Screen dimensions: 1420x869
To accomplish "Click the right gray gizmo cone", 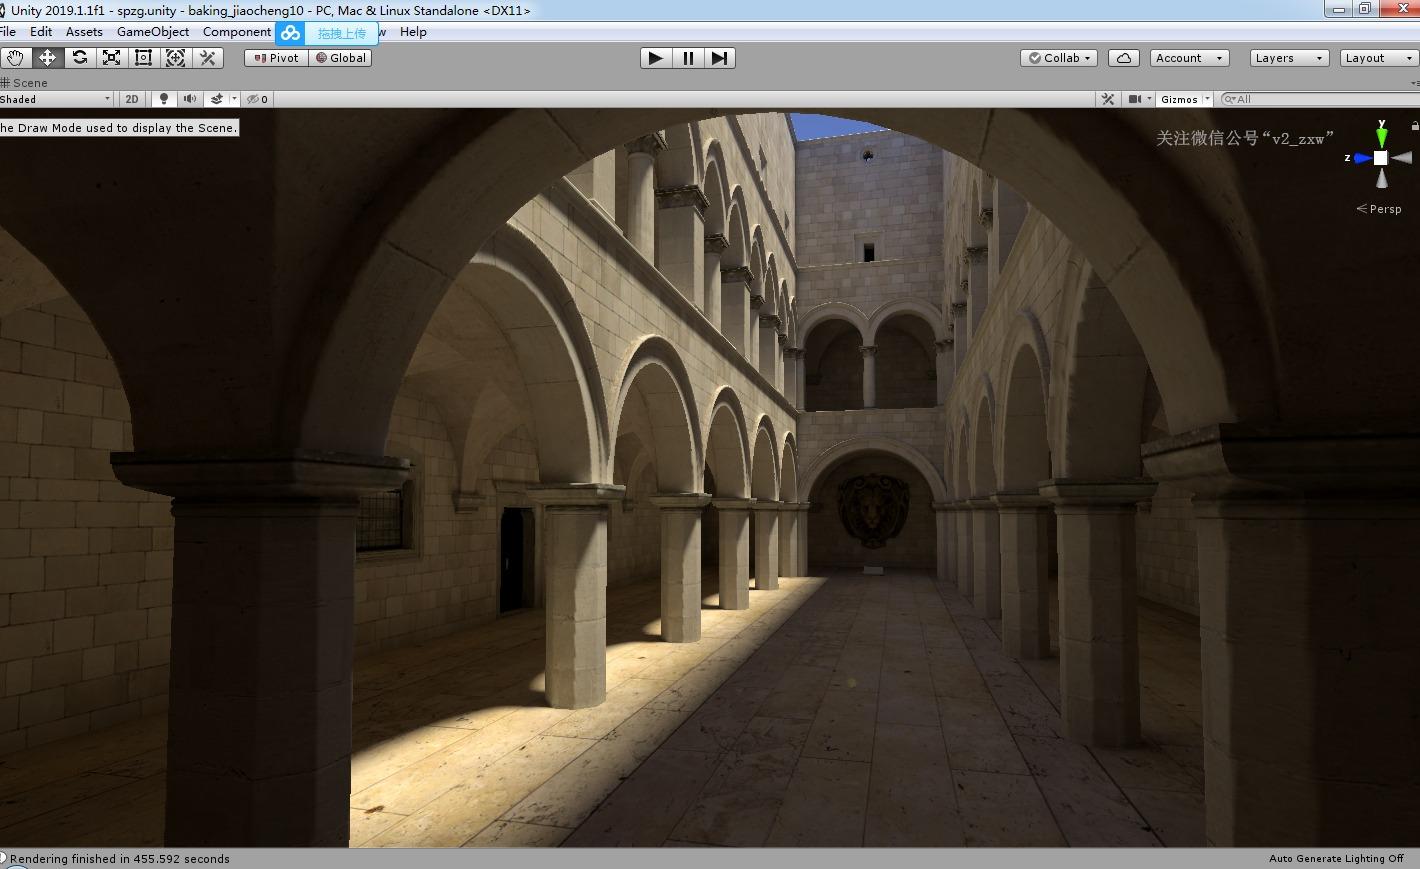I will click(x=1401, y=158).
